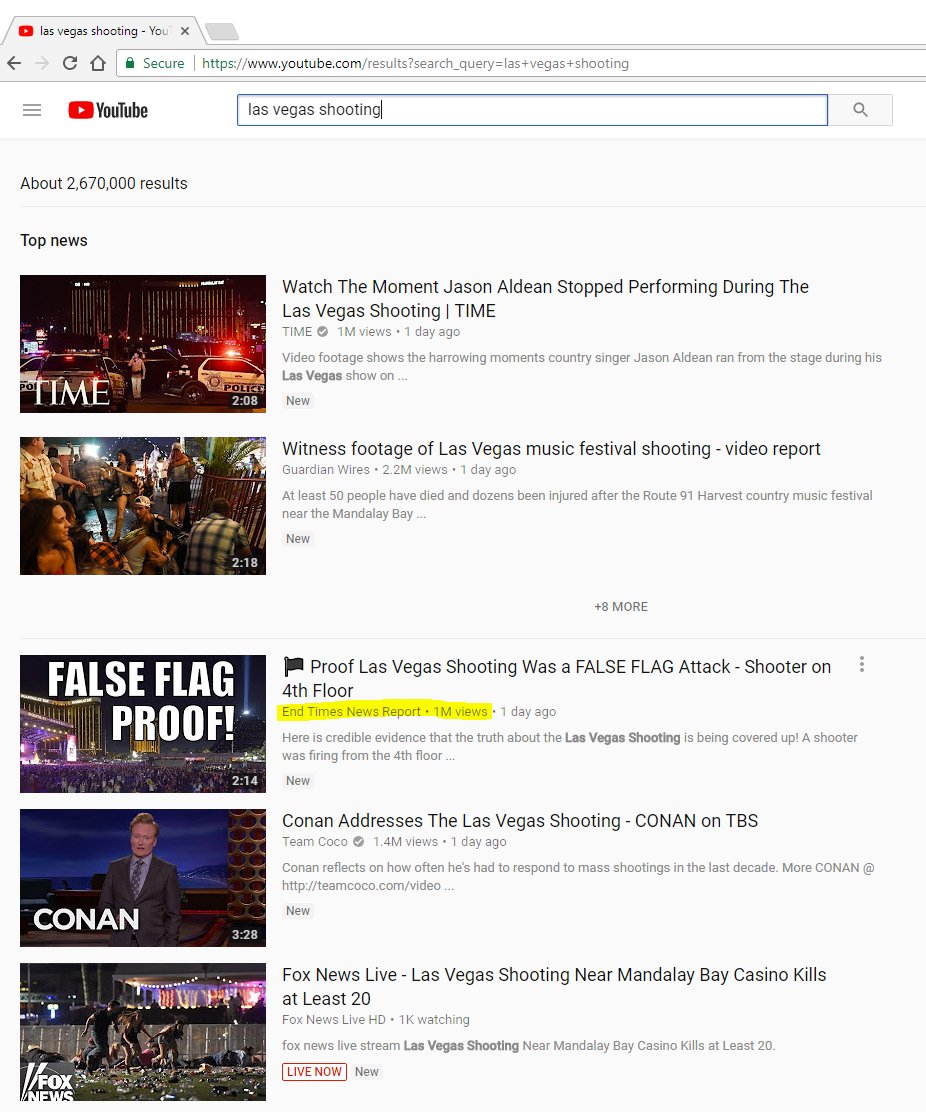The image size is (926, 1112).
Task: Click the magnifying glass search button
Action: point(860,110)
